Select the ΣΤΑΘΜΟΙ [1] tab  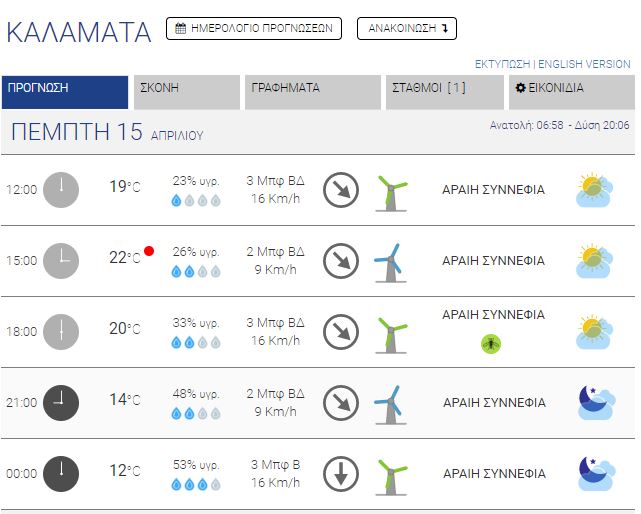click(x=445, y=92)
